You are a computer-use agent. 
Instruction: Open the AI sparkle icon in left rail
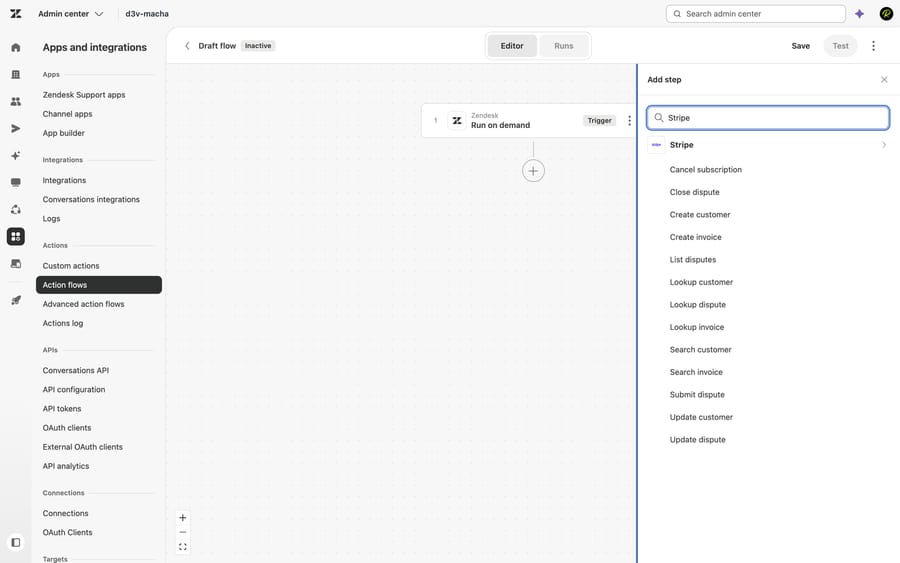click(x=15, y=156)
